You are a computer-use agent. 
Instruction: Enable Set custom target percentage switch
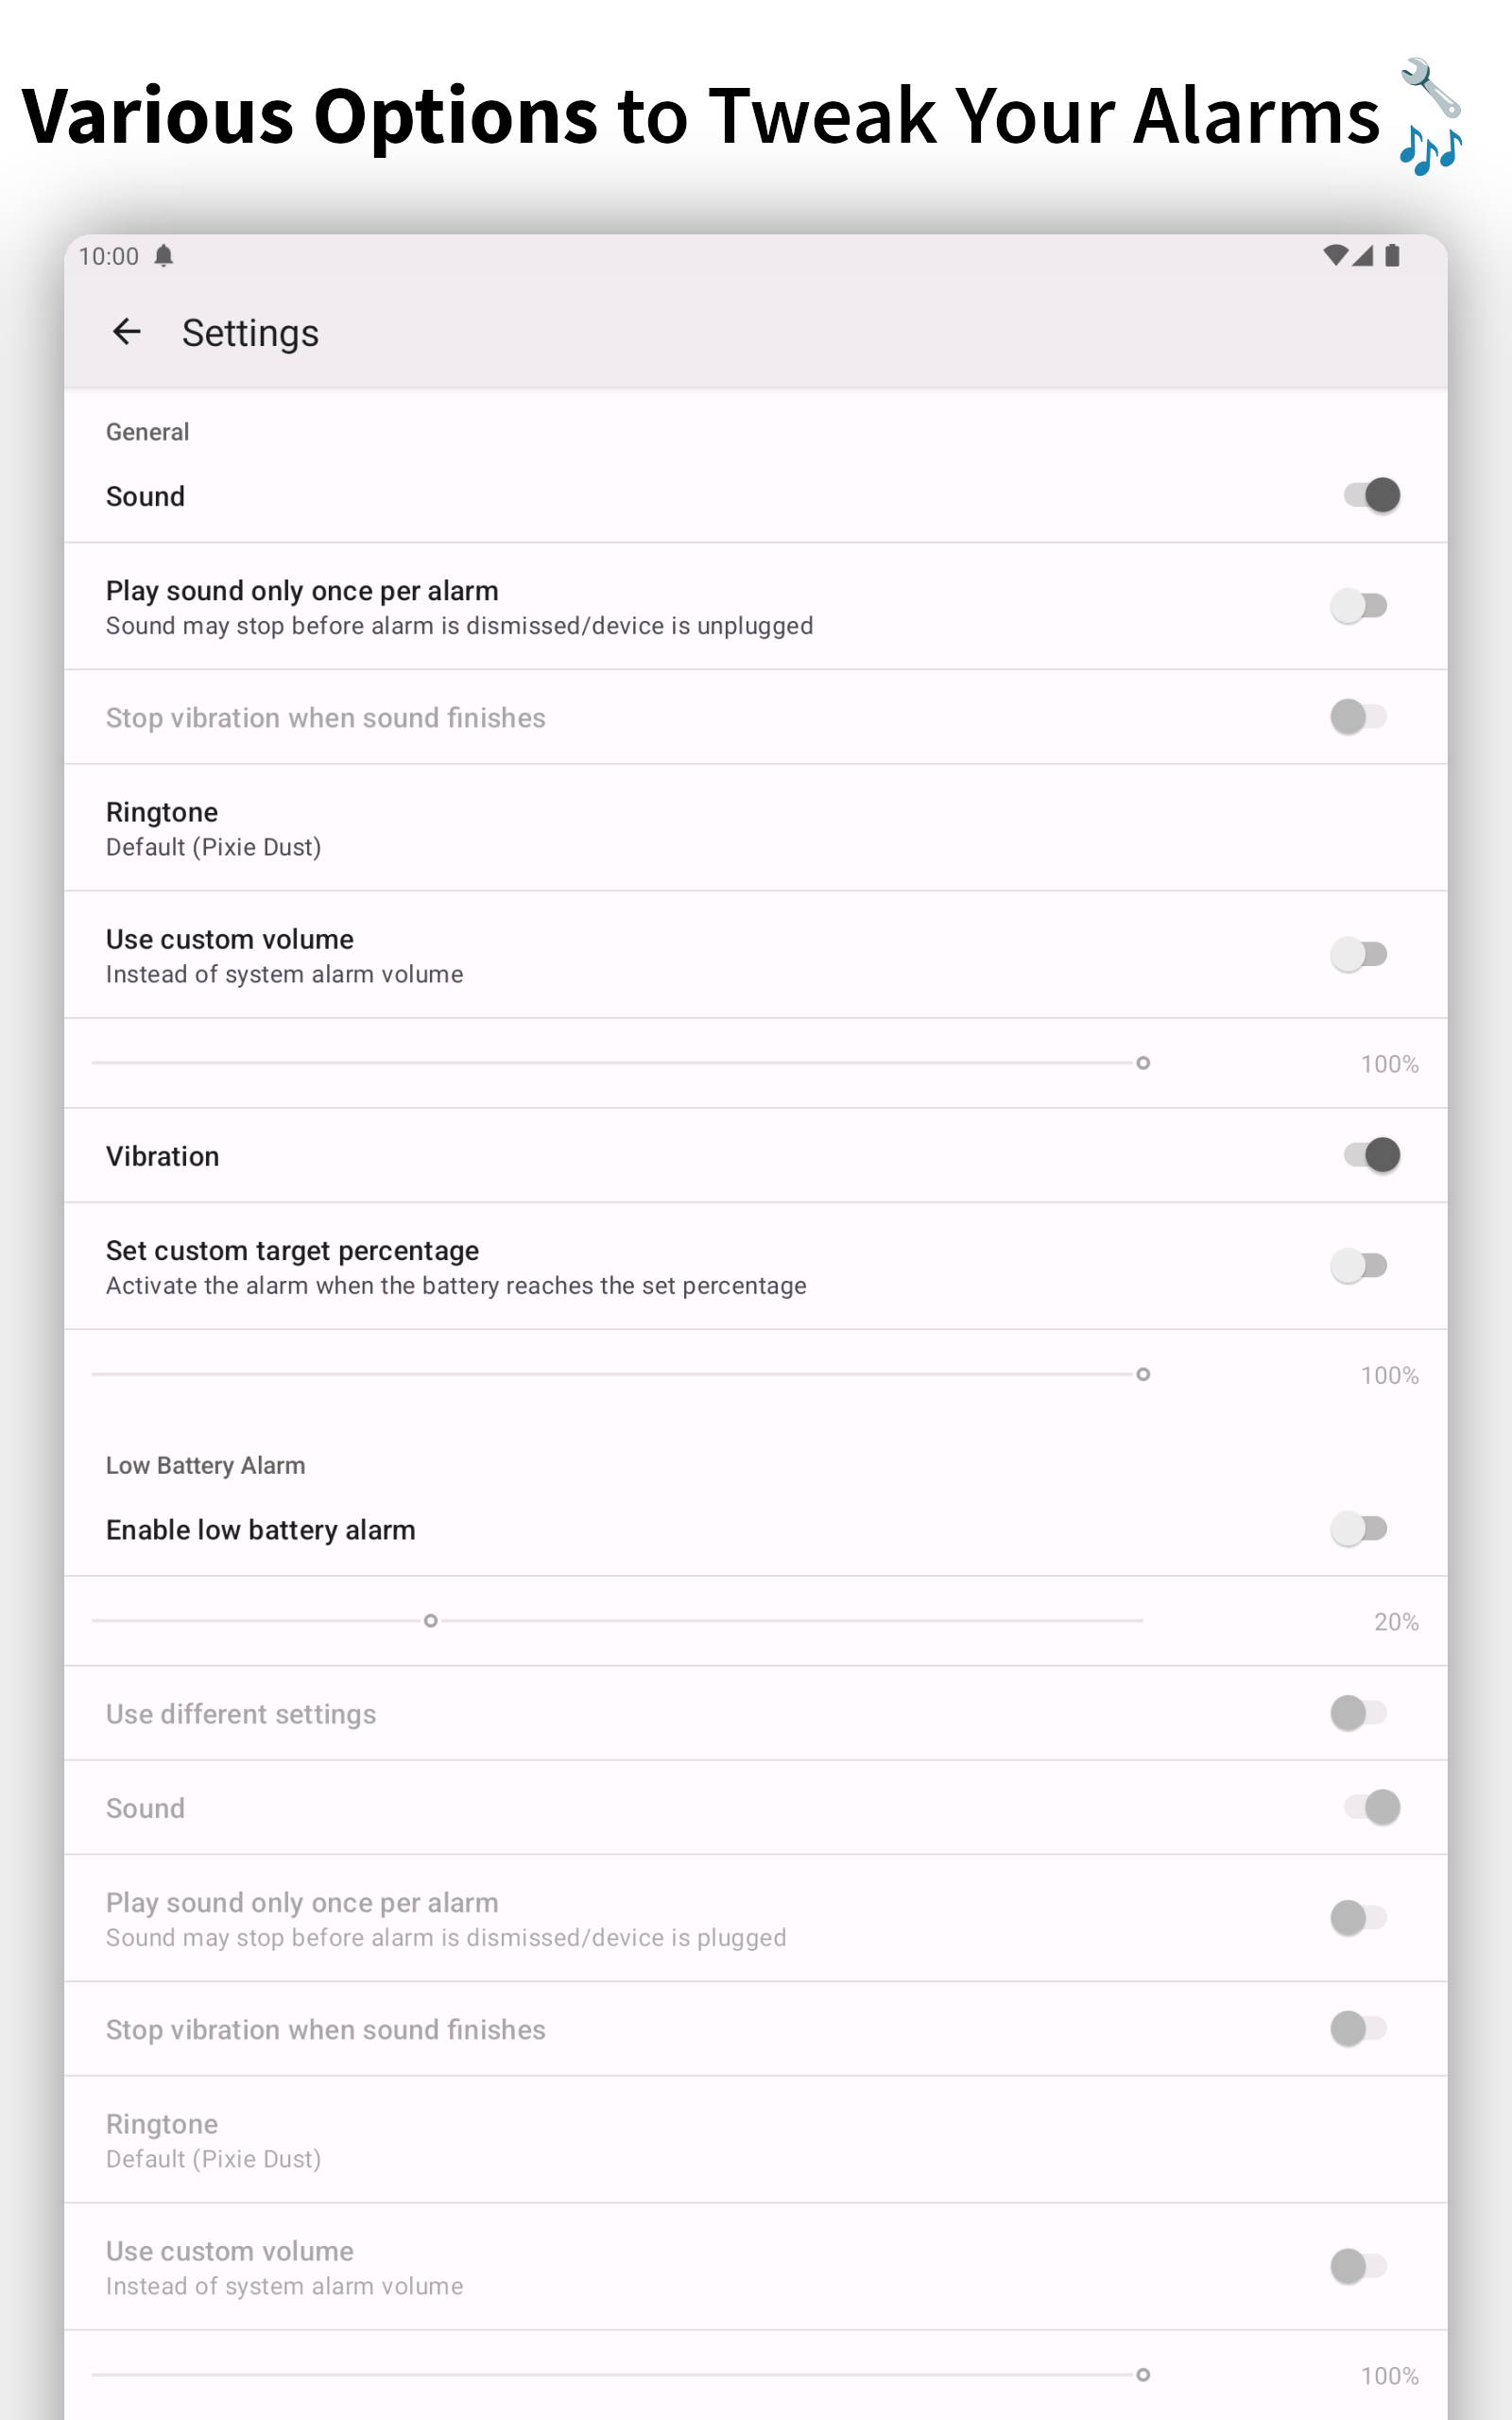click(1358, 1266)
